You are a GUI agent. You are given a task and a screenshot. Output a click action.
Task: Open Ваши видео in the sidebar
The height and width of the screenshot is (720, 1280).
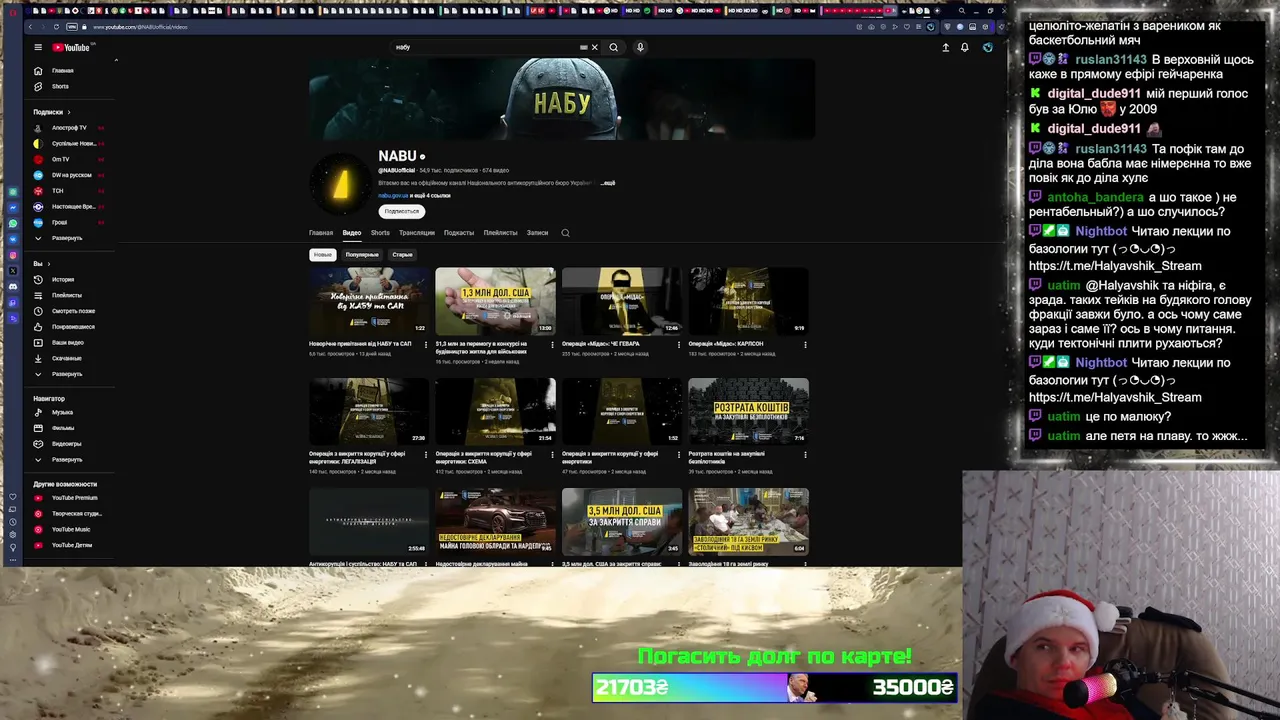coord(67,343)
